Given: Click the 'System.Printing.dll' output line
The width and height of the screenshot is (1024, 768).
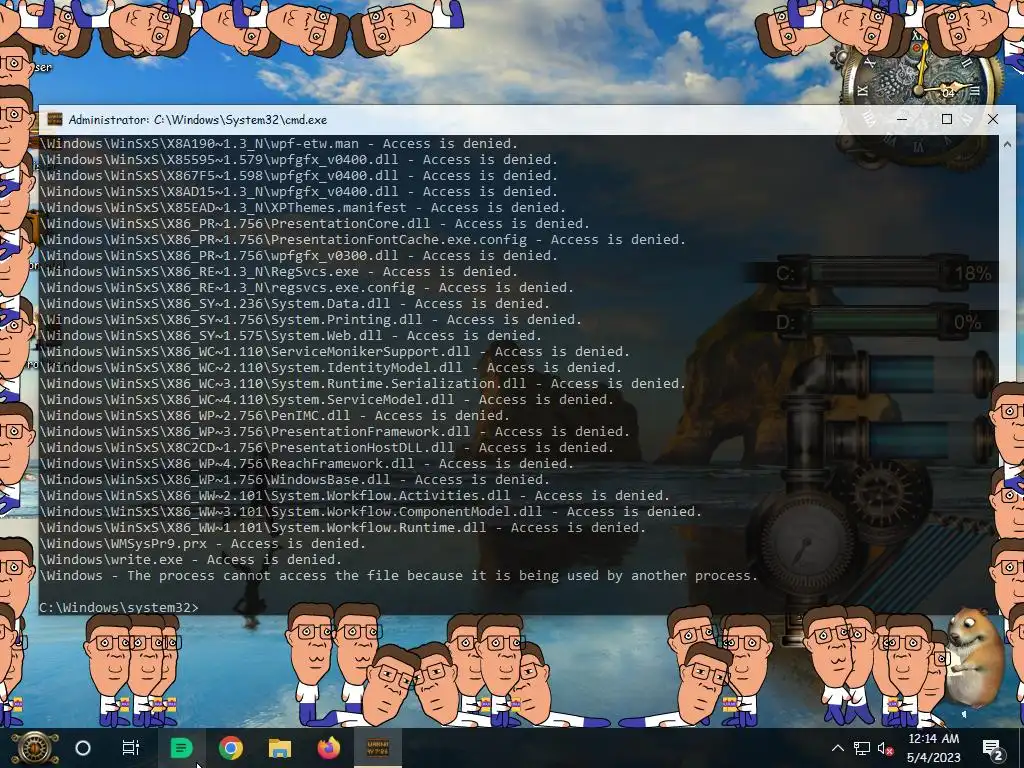Looking at the screenshot, I should (x=311, y=319).
